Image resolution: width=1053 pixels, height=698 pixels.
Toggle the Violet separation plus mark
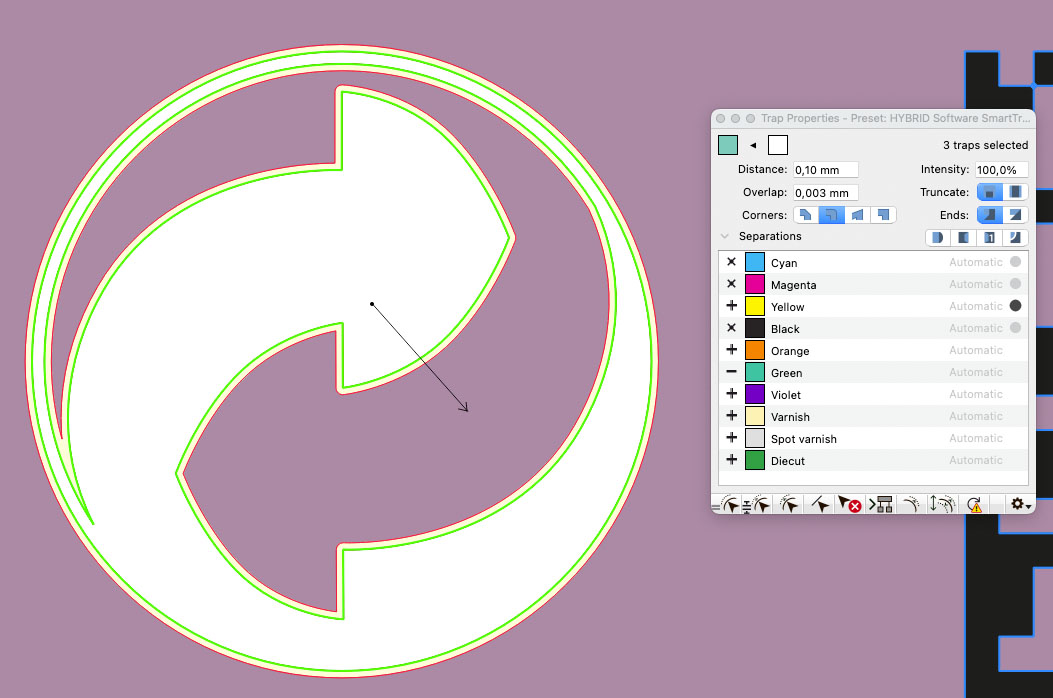(731, 394)
